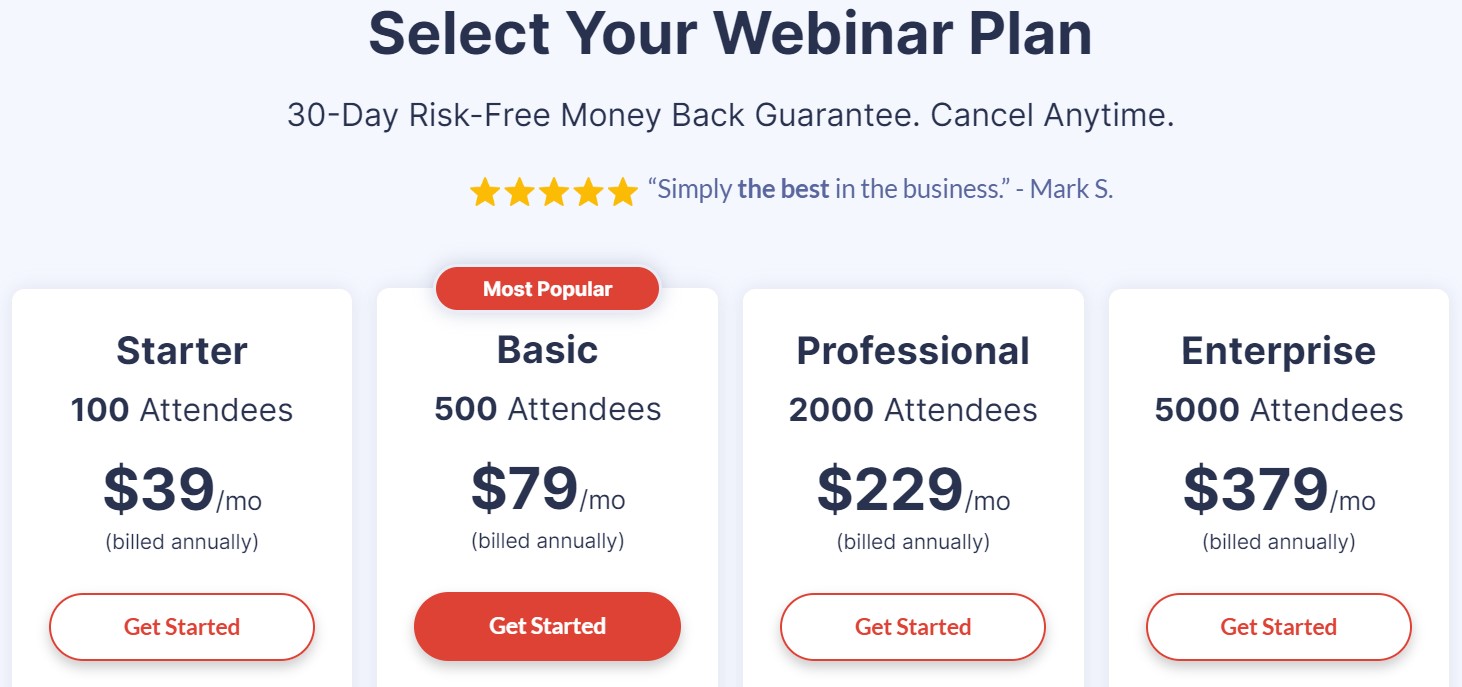Screen dimensions: 1462x687
Task: Click the third gold star icon
Action: 554,191
